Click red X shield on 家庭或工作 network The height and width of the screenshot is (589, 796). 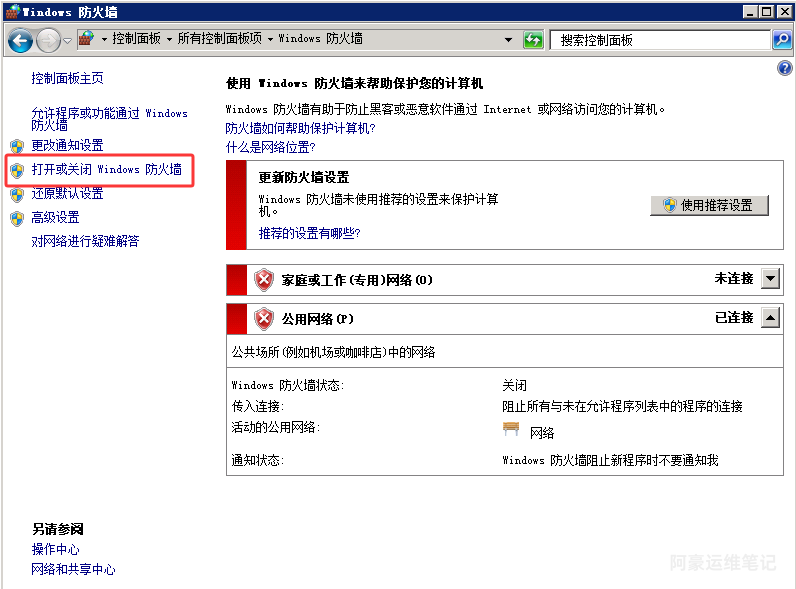pyautogui.click(x=264, y=280)
